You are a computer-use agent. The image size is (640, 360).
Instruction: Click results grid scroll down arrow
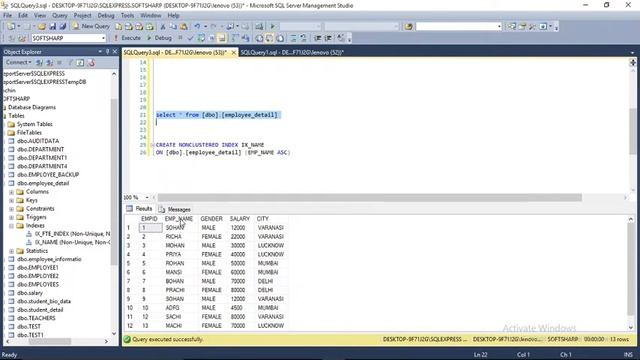point(631,327)
